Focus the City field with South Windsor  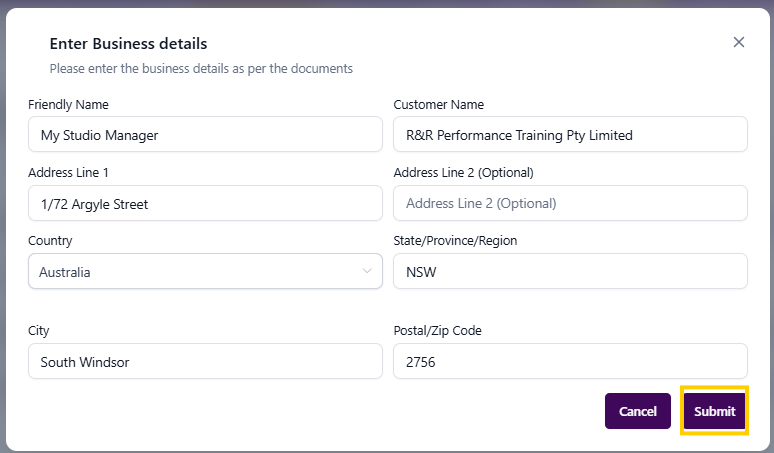point(205,362)
